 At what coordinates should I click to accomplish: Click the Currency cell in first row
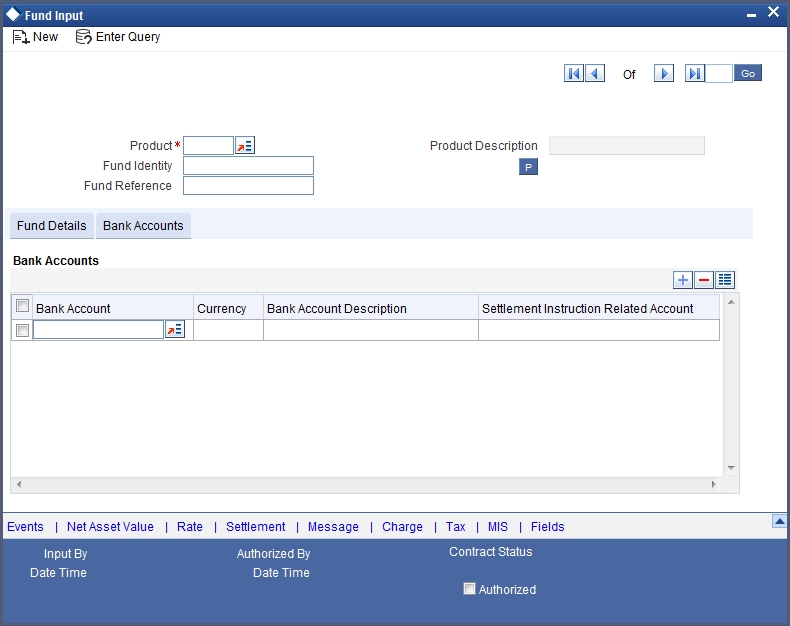tap(228, 330)
